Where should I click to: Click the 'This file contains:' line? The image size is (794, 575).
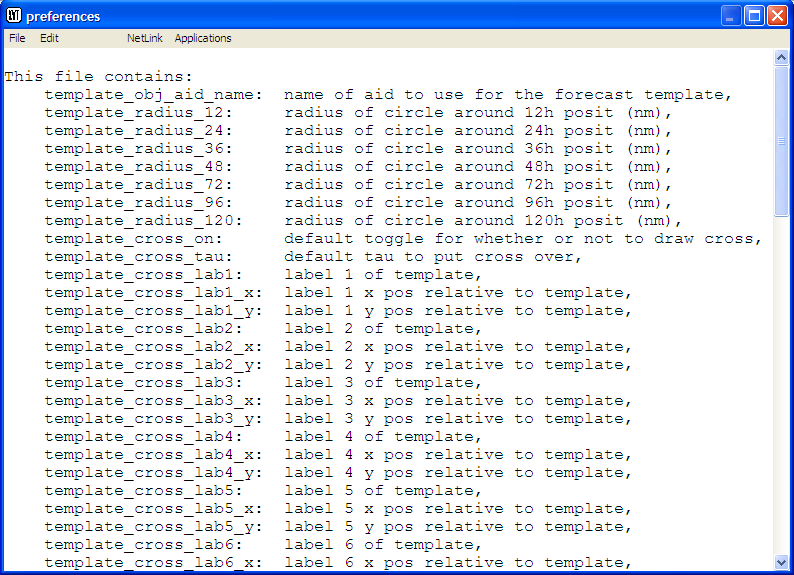(98, 76)
